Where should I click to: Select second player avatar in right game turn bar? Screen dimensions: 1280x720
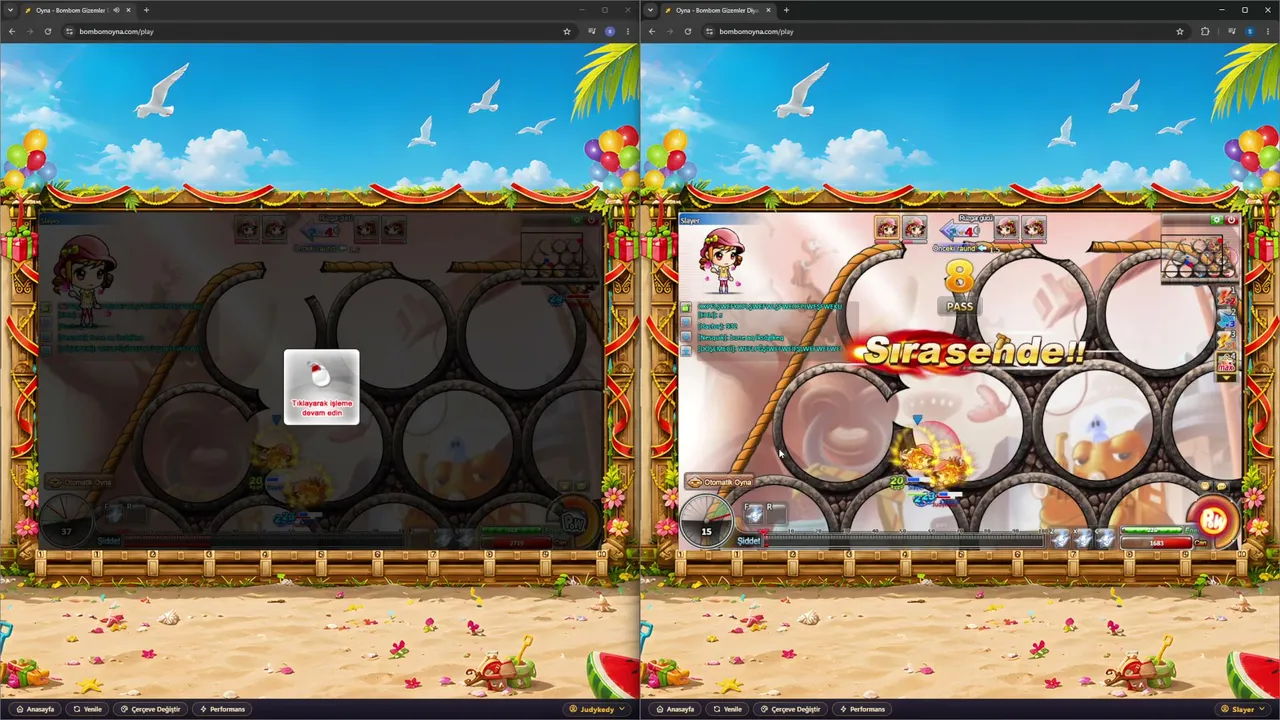coord(915,228)
